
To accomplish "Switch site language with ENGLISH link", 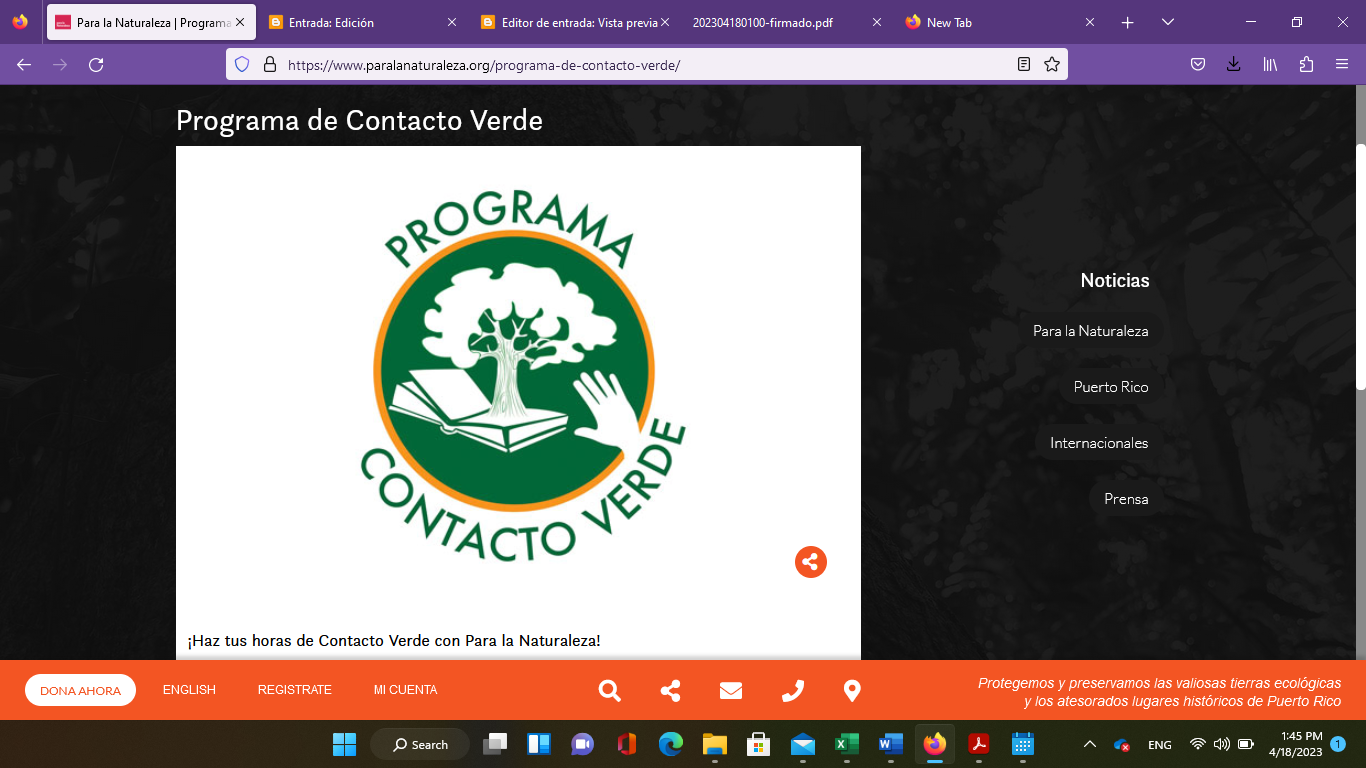I will (189, 690).
